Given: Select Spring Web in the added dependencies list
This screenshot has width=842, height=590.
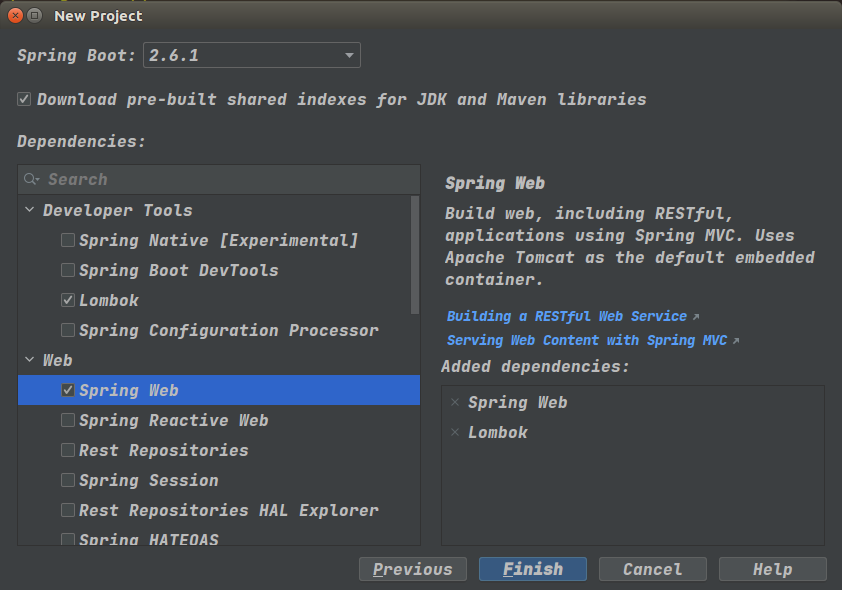Looking at the screenshot, I should [x=518, y=402].
